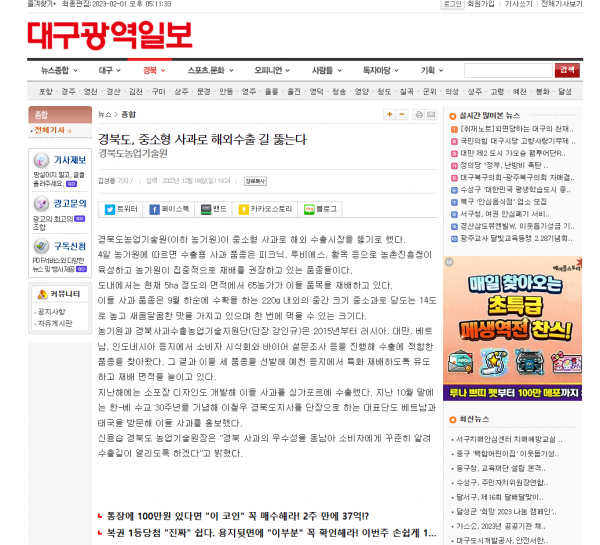Select 구미 in region submenu

[x=158, y=91]
